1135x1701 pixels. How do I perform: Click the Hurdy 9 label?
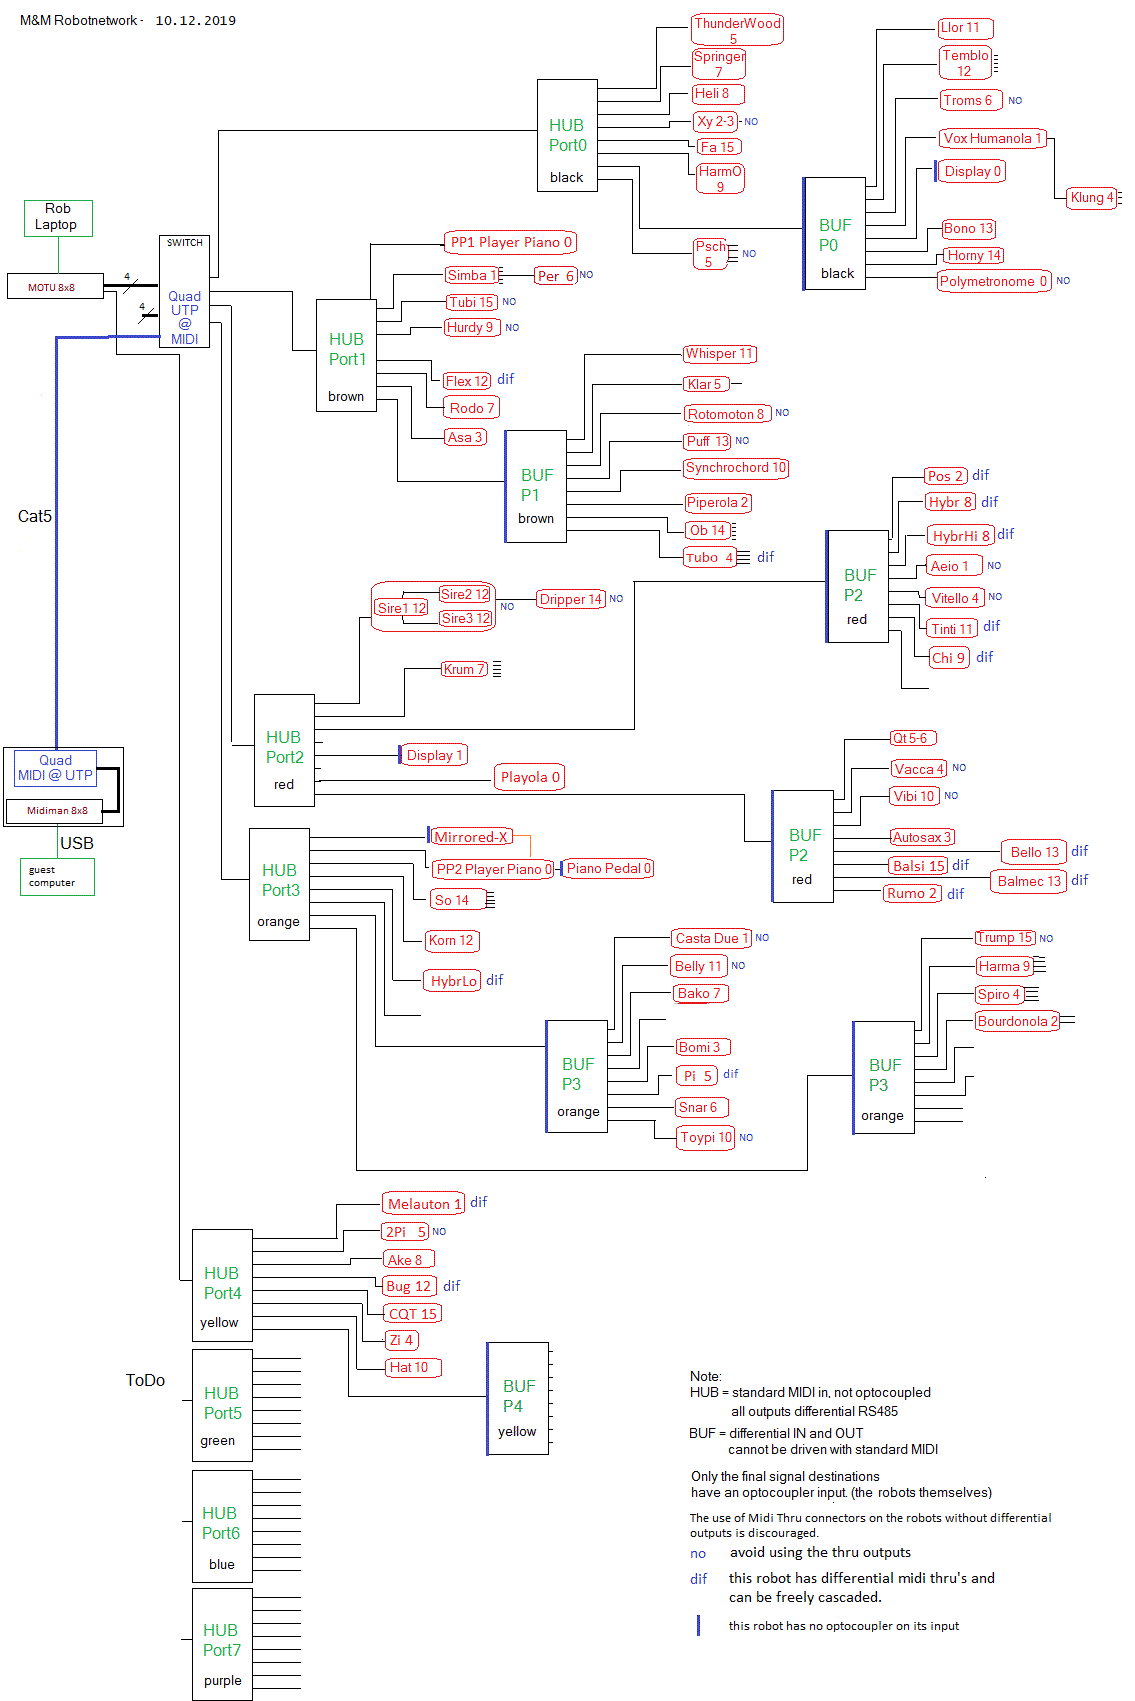click(x=471, y=327)
